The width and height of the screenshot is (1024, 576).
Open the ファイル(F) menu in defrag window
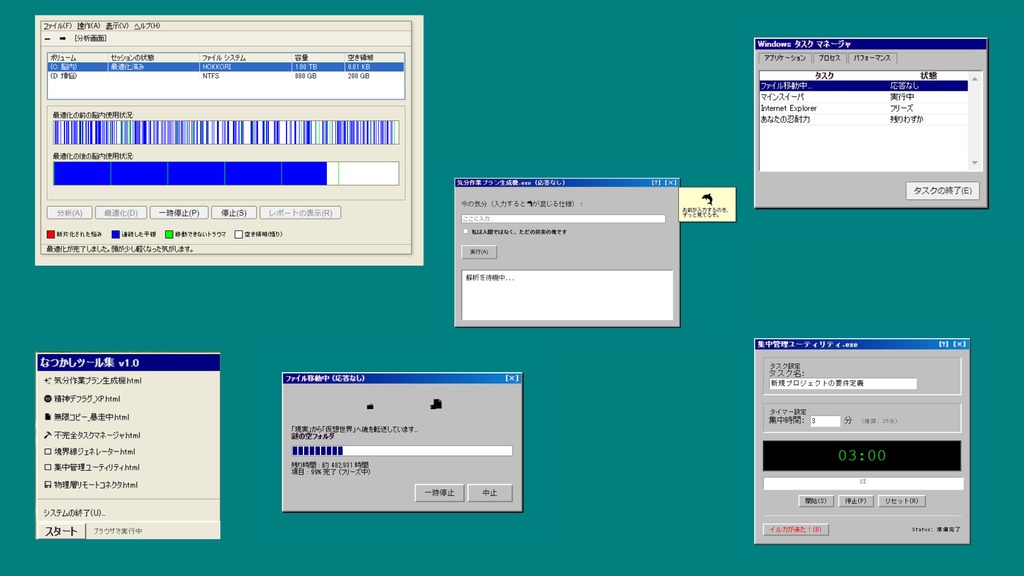[57, 26]
